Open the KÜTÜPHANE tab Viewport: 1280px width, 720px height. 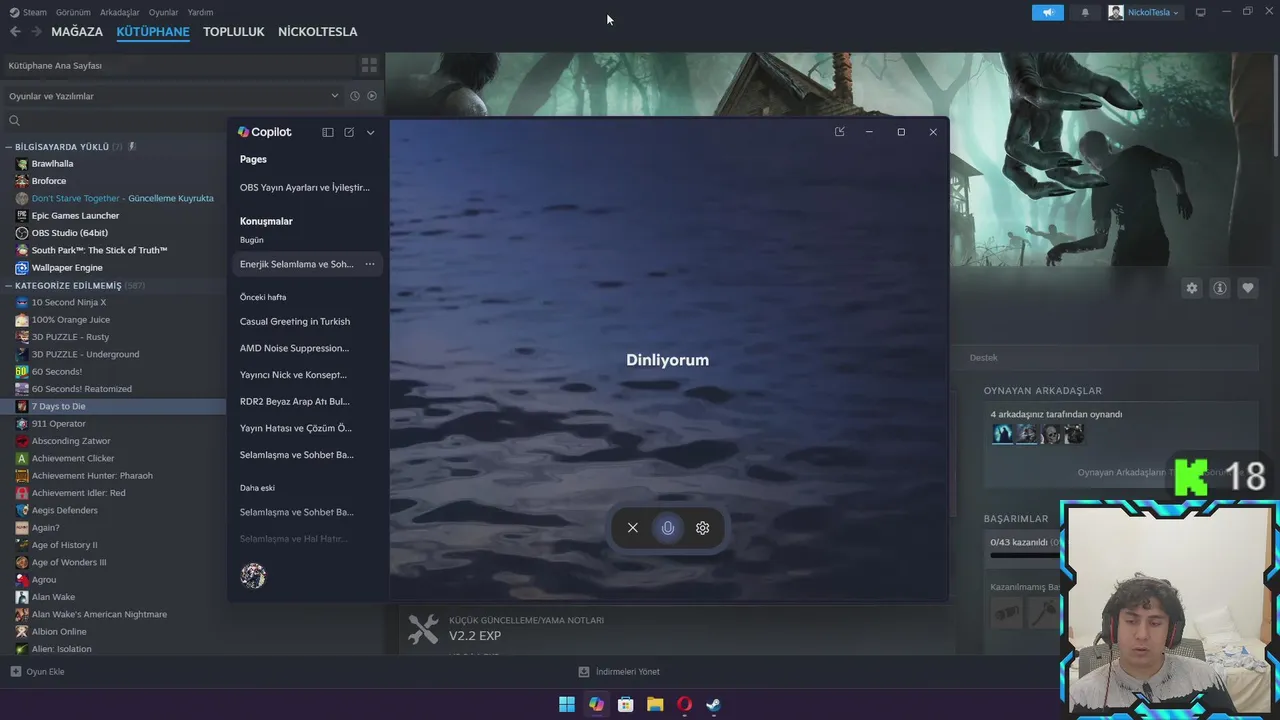[x=153, y=32]
